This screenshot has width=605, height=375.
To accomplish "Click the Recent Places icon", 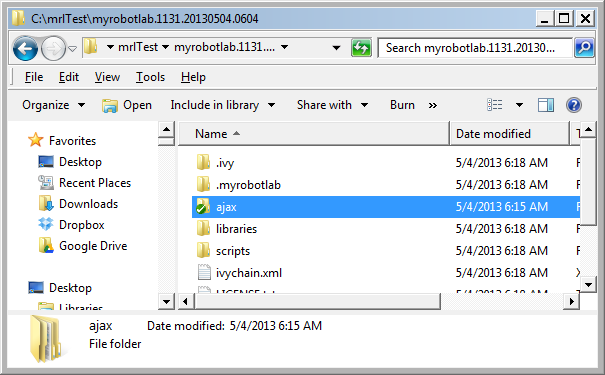I will [x=46, y=182].
